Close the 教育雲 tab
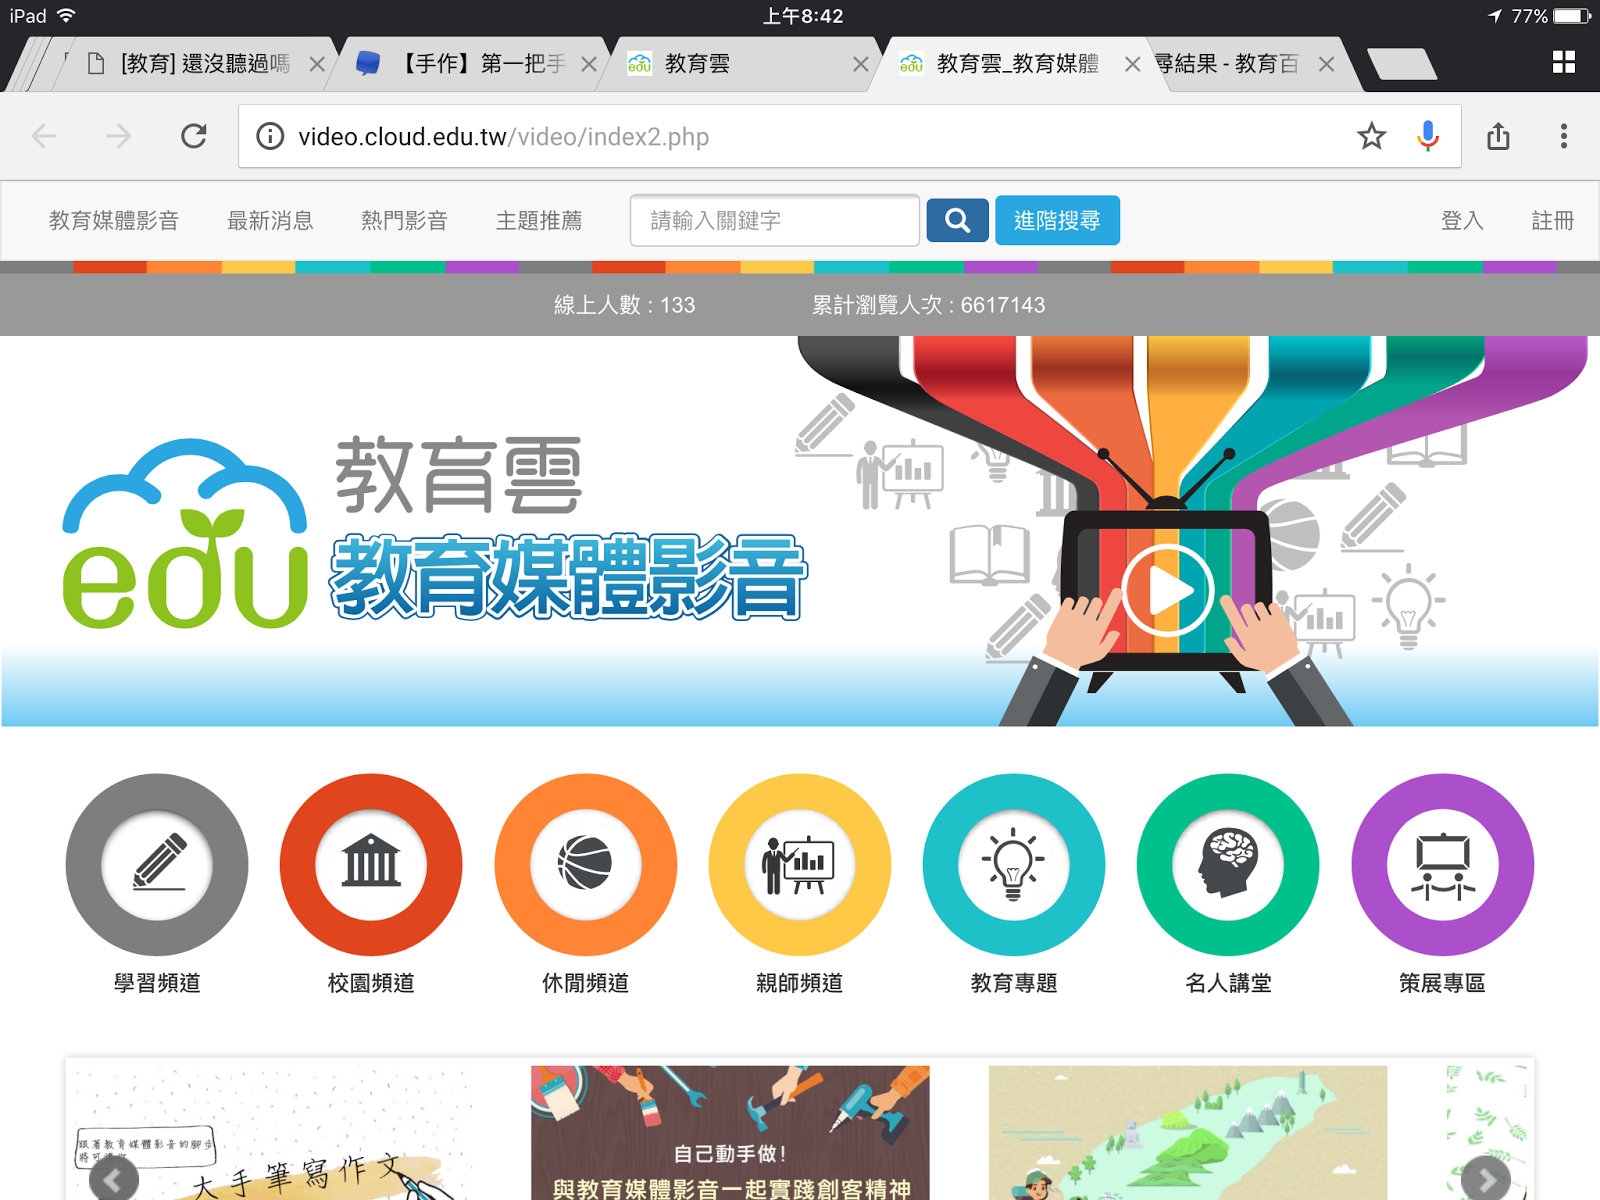Screen dimensions: 1600x1200 tap(861, 64)
